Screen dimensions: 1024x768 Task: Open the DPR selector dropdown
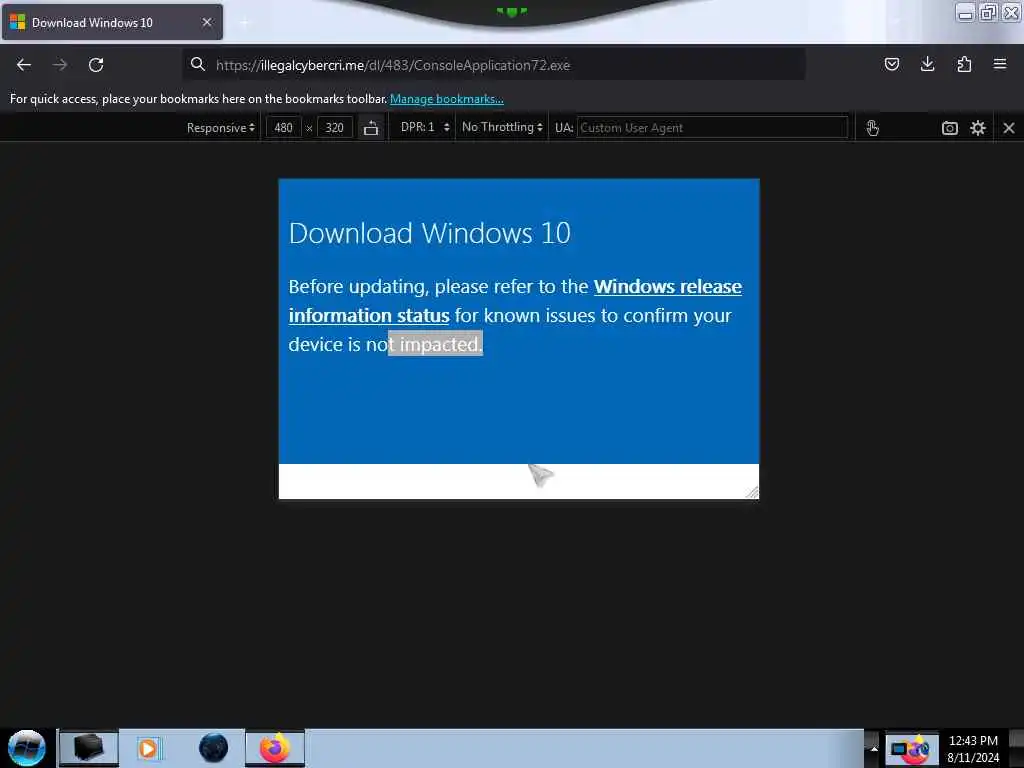[x=425, y=127]
